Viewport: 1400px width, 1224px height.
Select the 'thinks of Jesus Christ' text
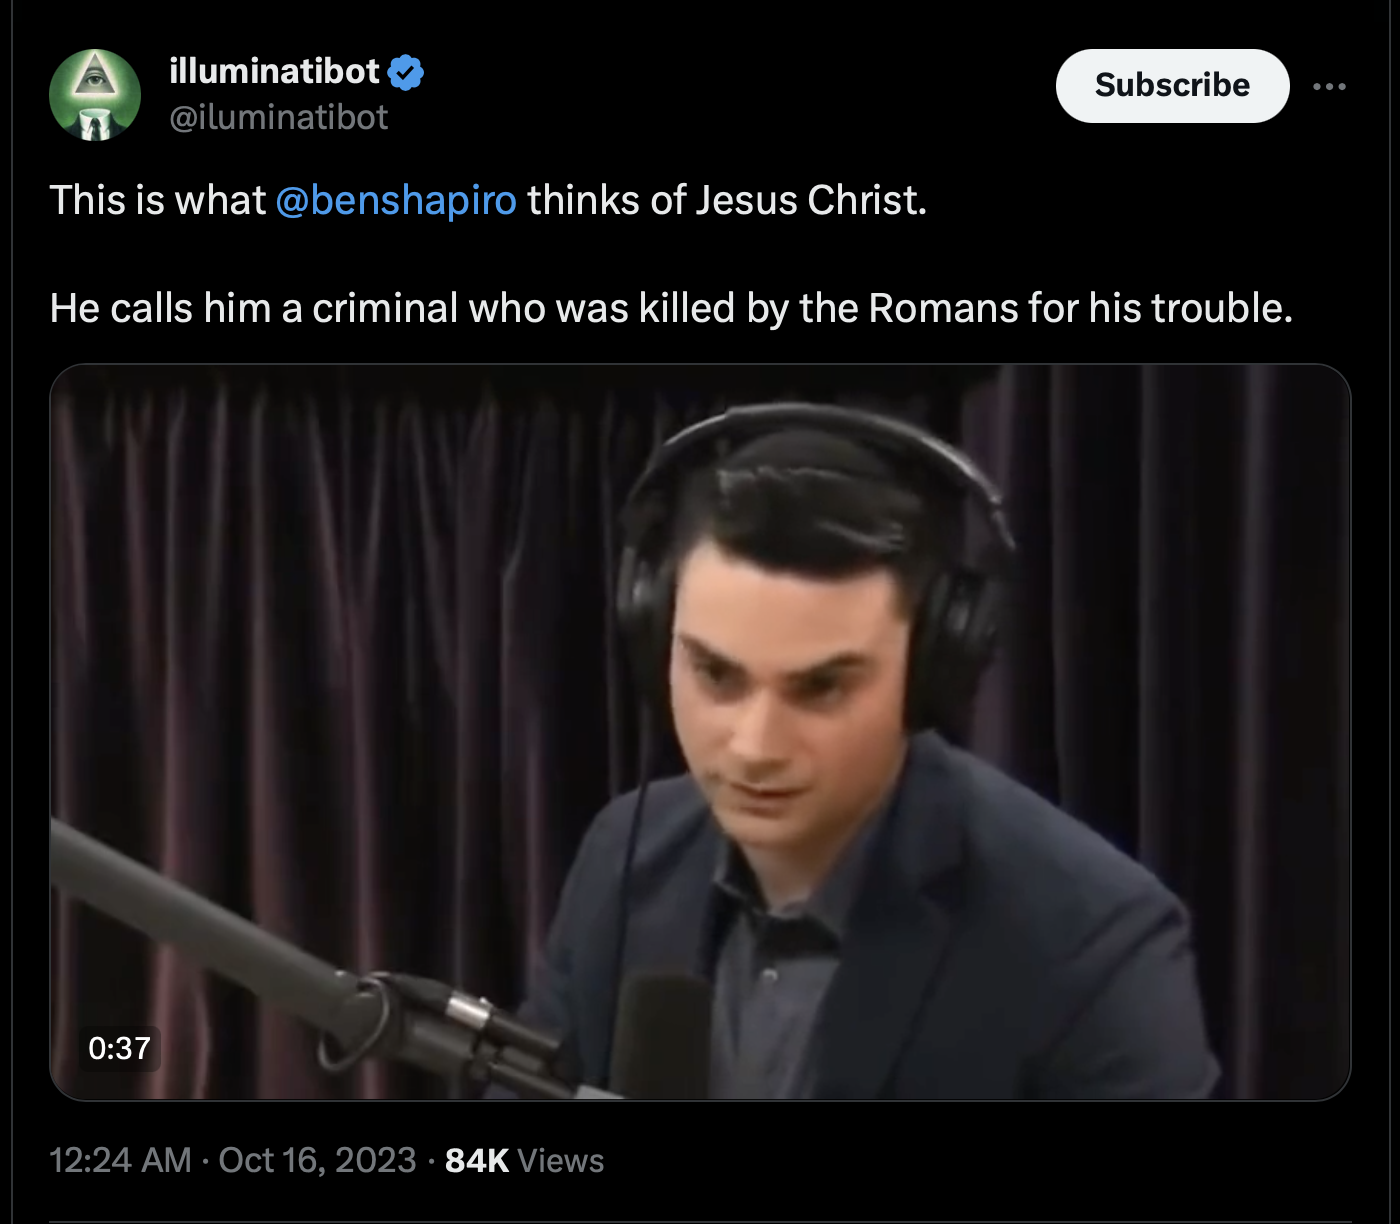pyautogui.click(x=727, y=200)
